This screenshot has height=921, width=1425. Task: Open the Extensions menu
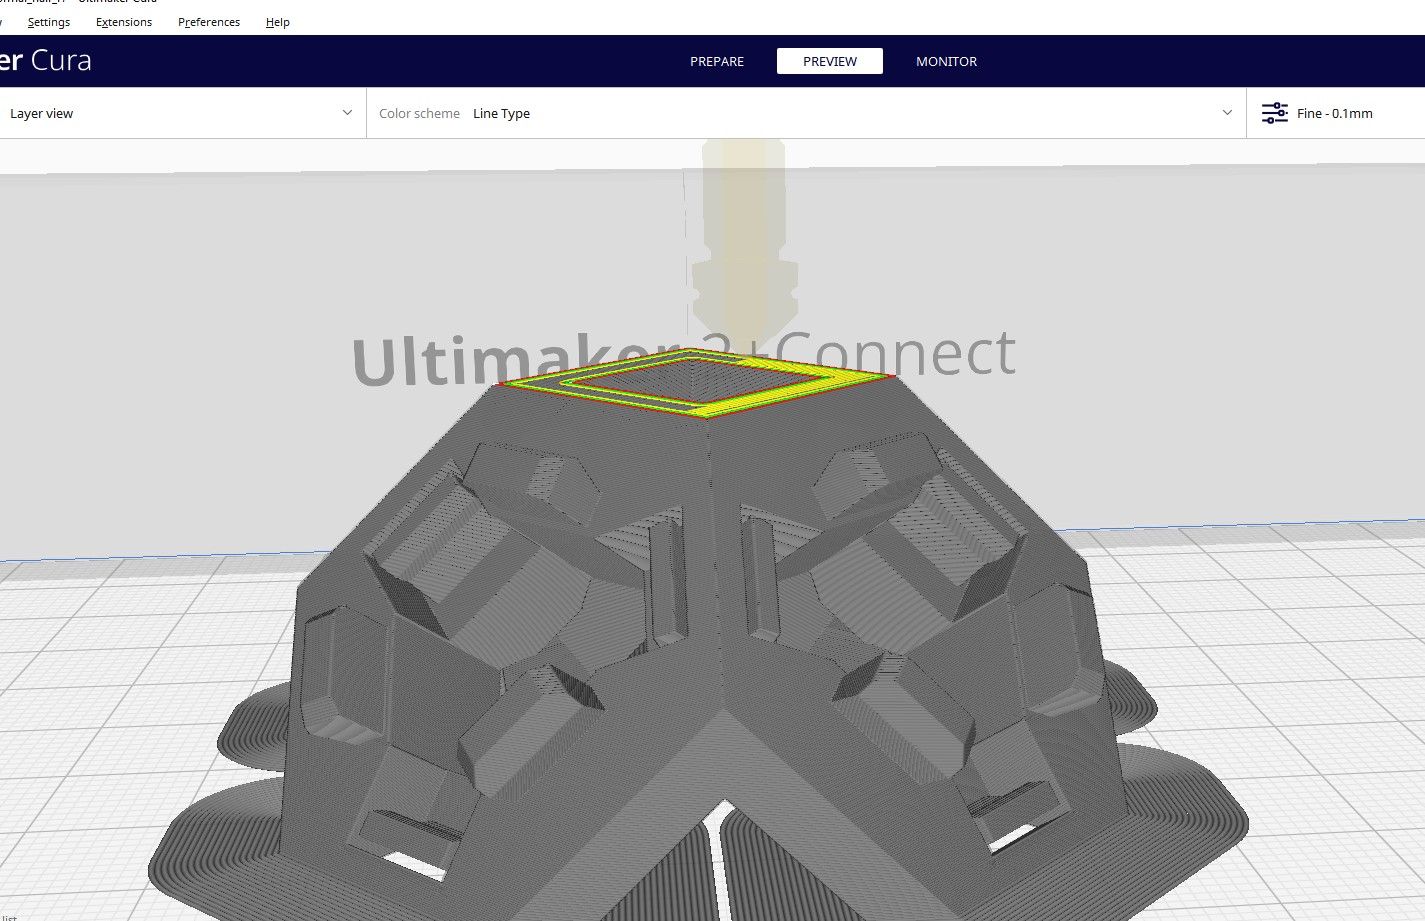[124, 22]
